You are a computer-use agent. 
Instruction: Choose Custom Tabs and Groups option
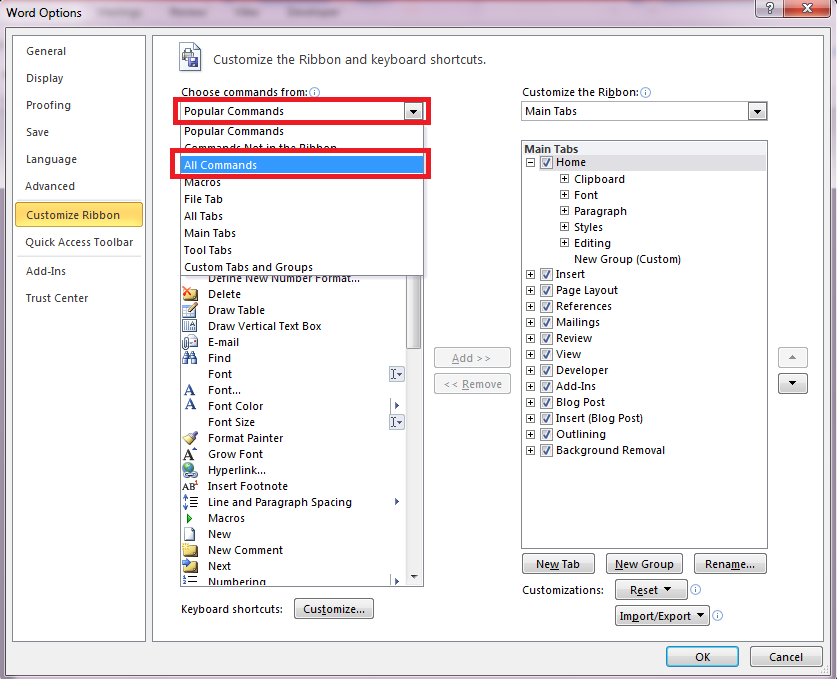point(302,267)
